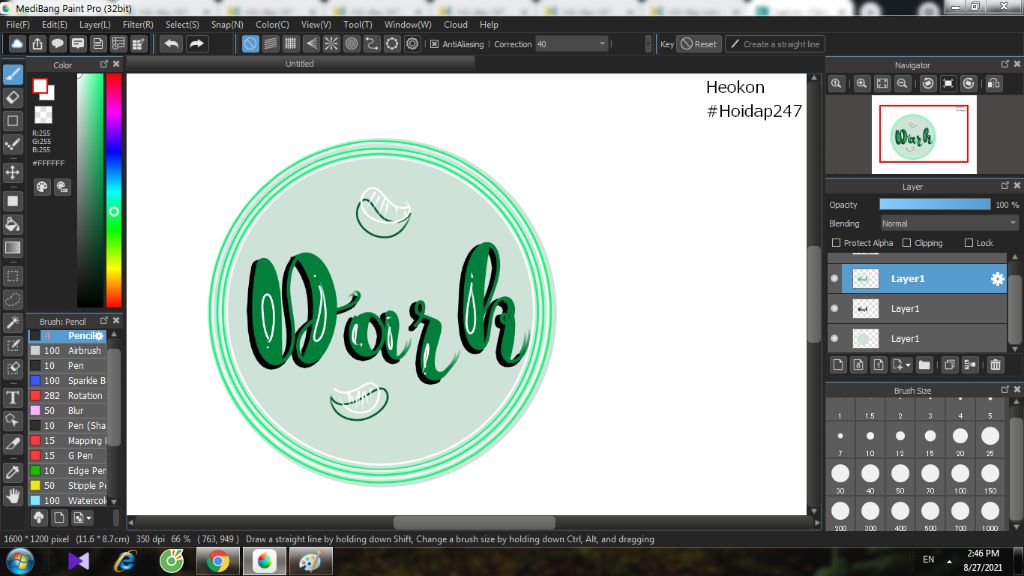This screenshot has height=576, width=1024.
Task: Enable parallel lines snap
Action: pyautogui.click(x=270, y=44)
